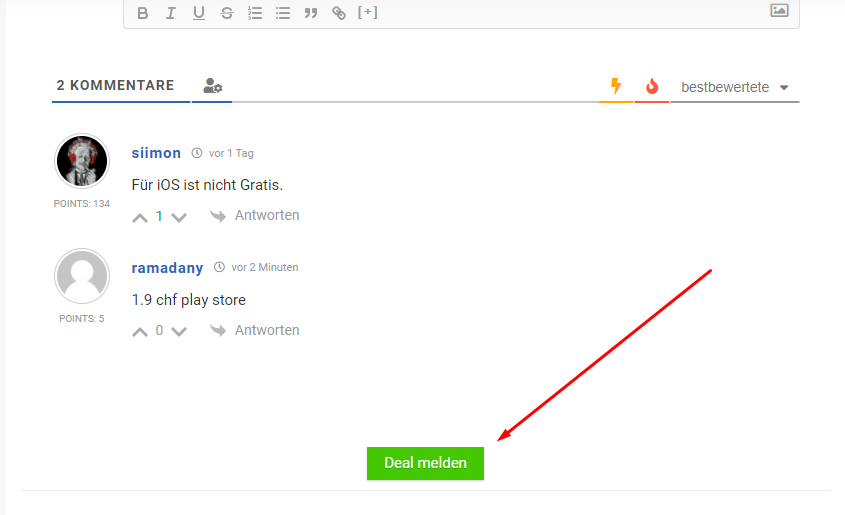Toggle bold formatting in comment editor
This screenshot has height=515, width=845.
tap(142, 13)
